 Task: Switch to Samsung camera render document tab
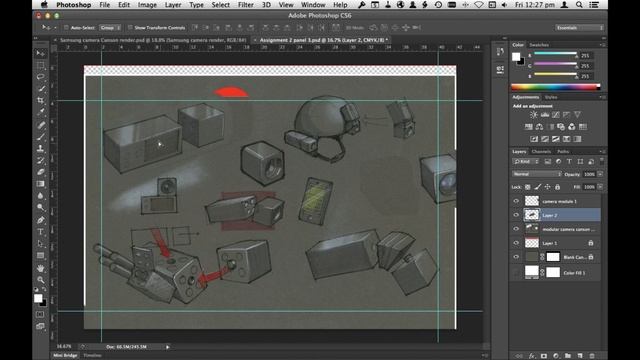pyautogui.click(x=153, y=40)
